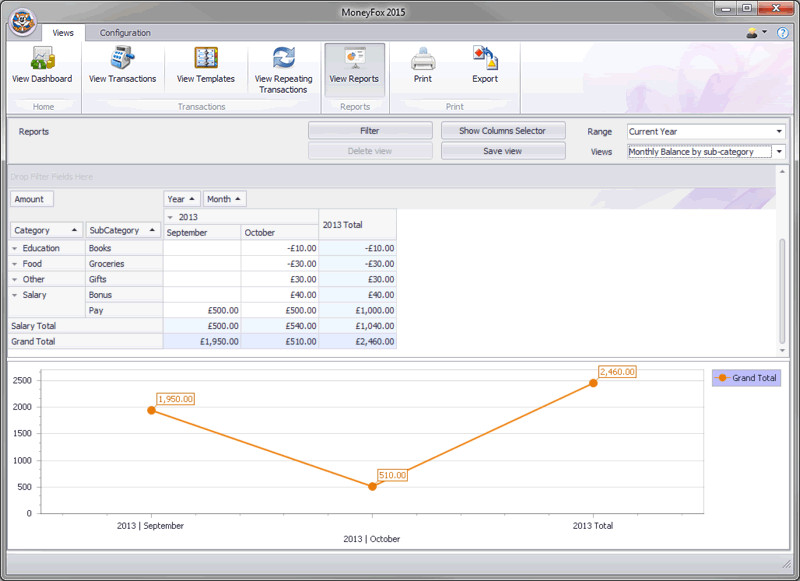Click the Save view button
This screenshot has height=581, width=800.
(x=503, y=151)
